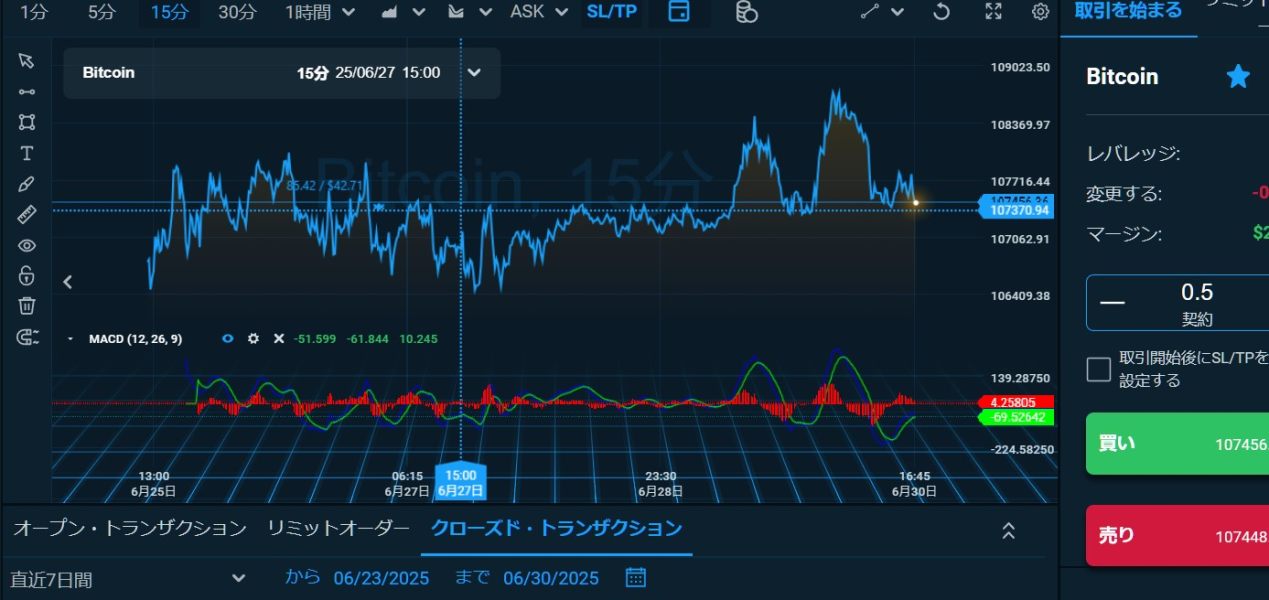Click the area chart type icon
1269x600 pixels.
coord(390,12)
